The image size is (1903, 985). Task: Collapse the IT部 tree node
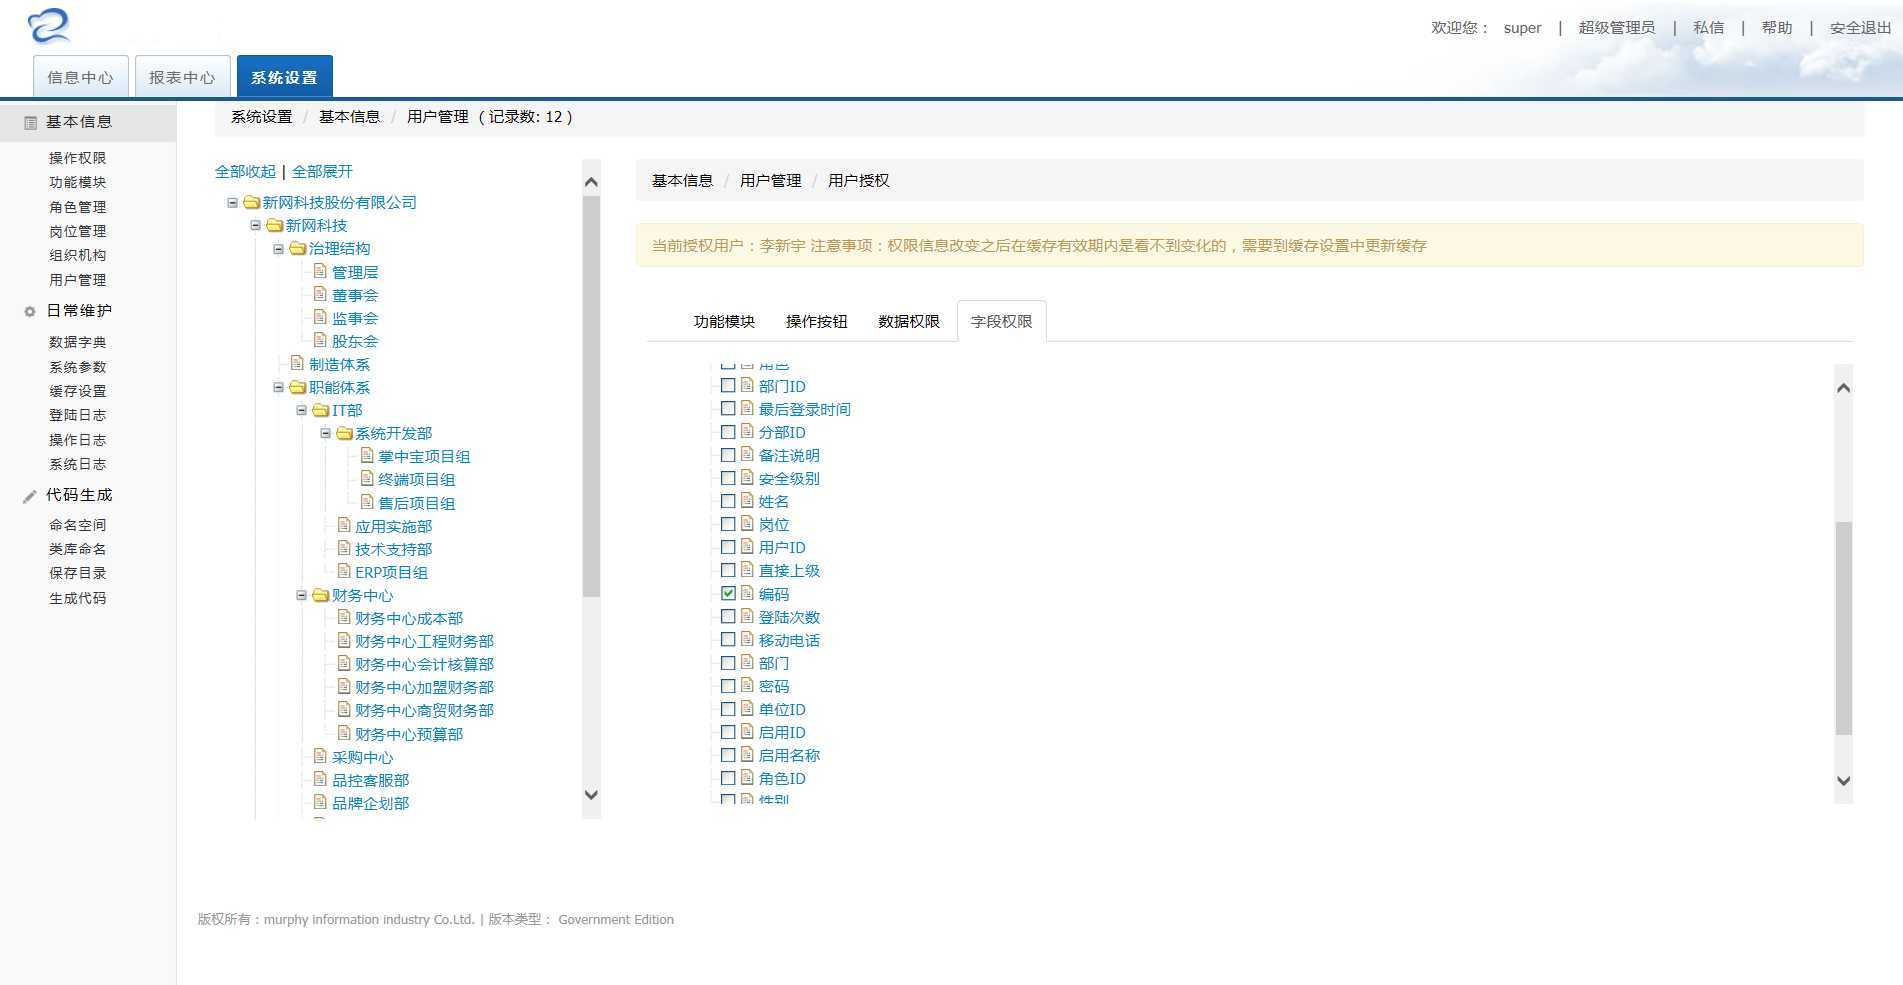[302, 411]
